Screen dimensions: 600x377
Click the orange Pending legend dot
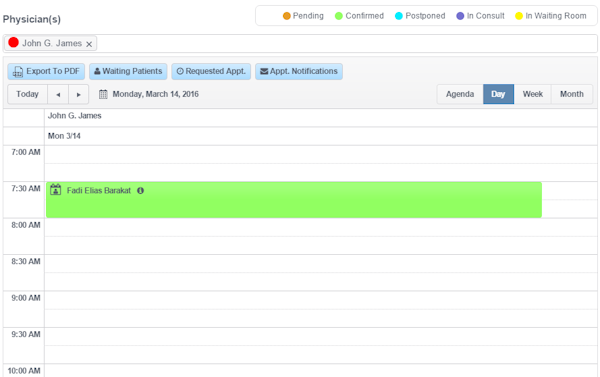pos(287,16)
